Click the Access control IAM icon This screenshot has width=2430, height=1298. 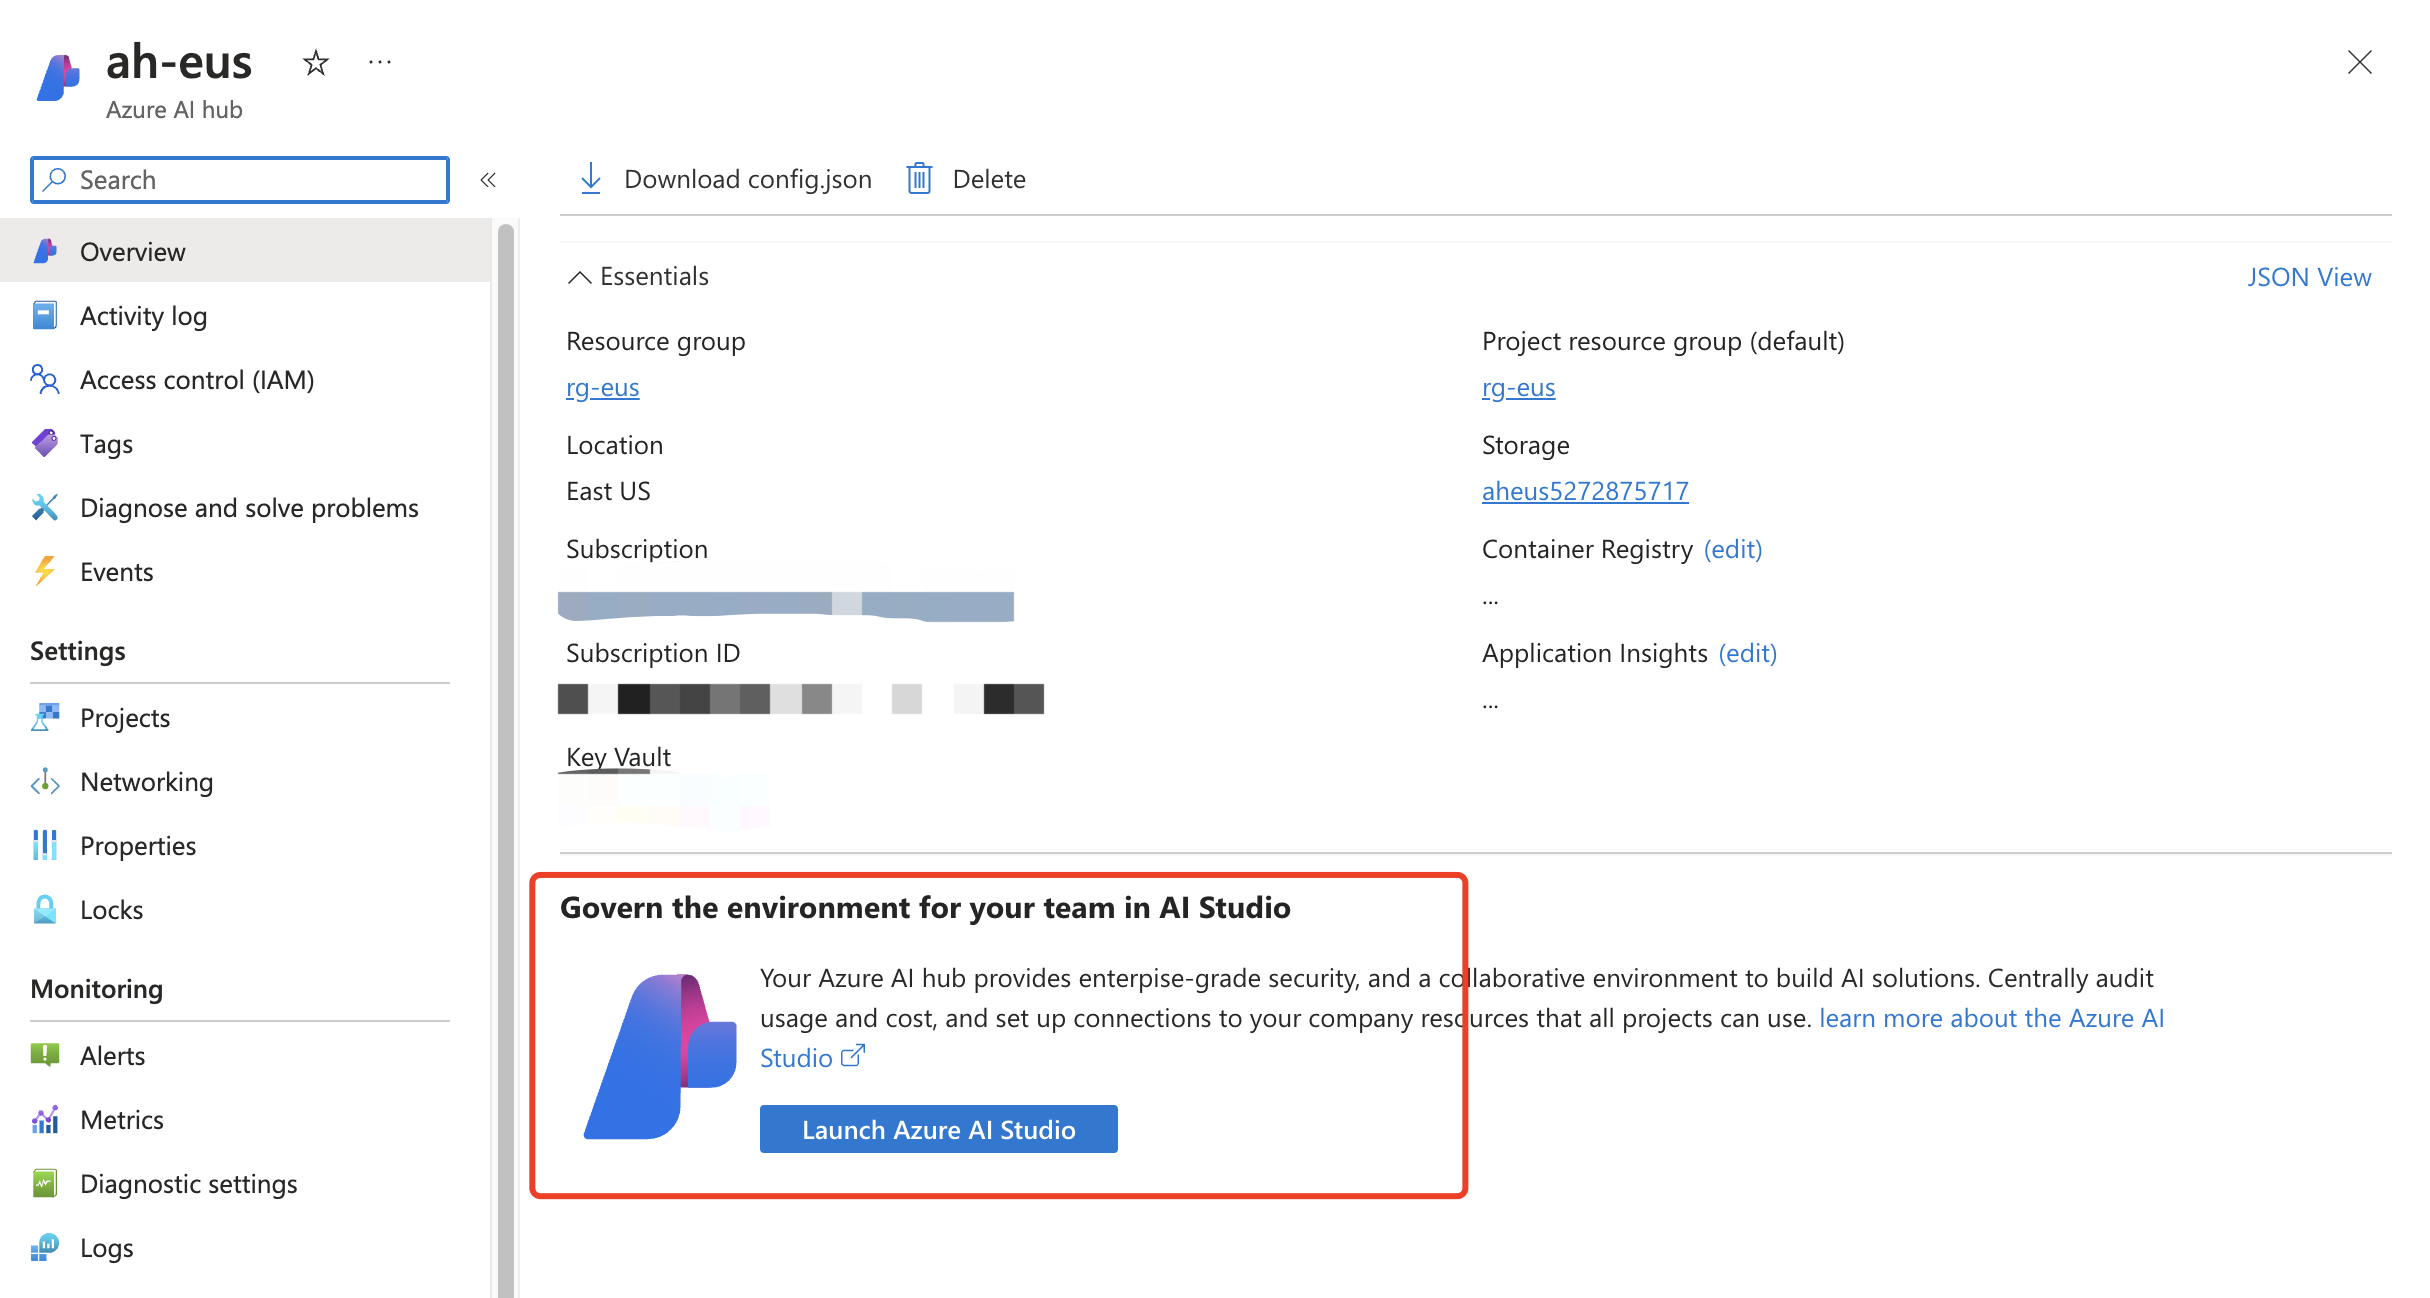(47, 379)
